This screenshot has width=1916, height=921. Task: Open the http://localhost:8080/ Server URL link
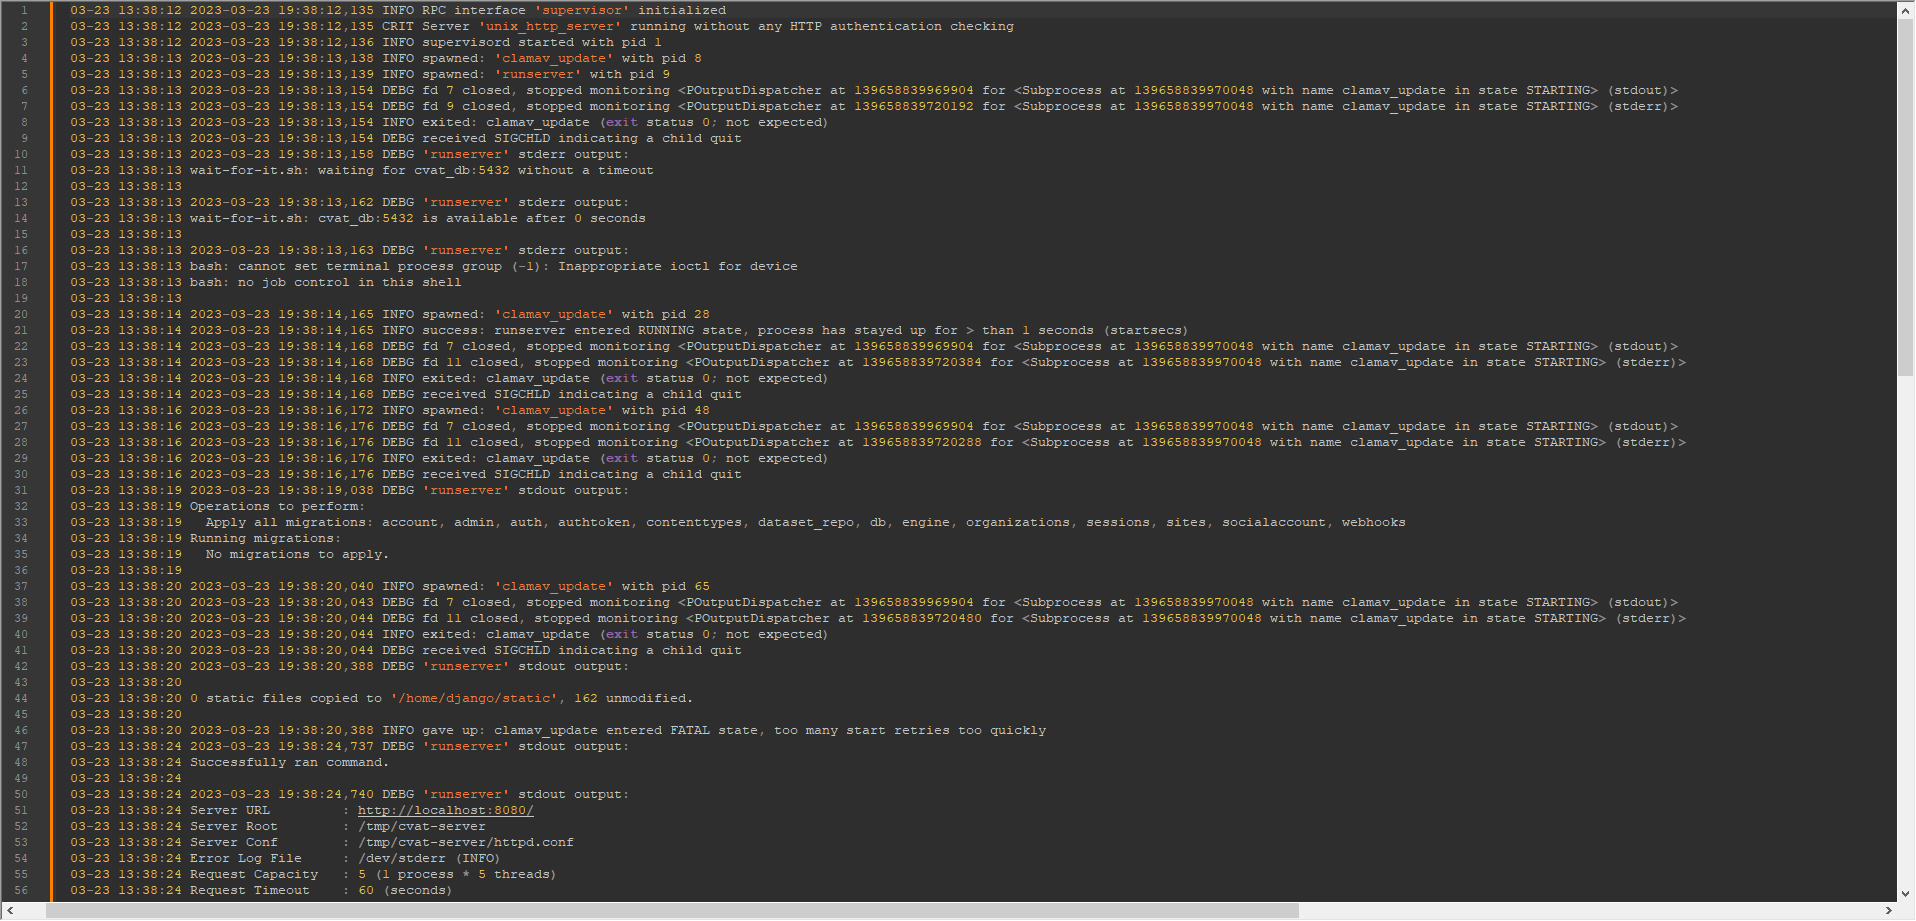click(444, 810)
